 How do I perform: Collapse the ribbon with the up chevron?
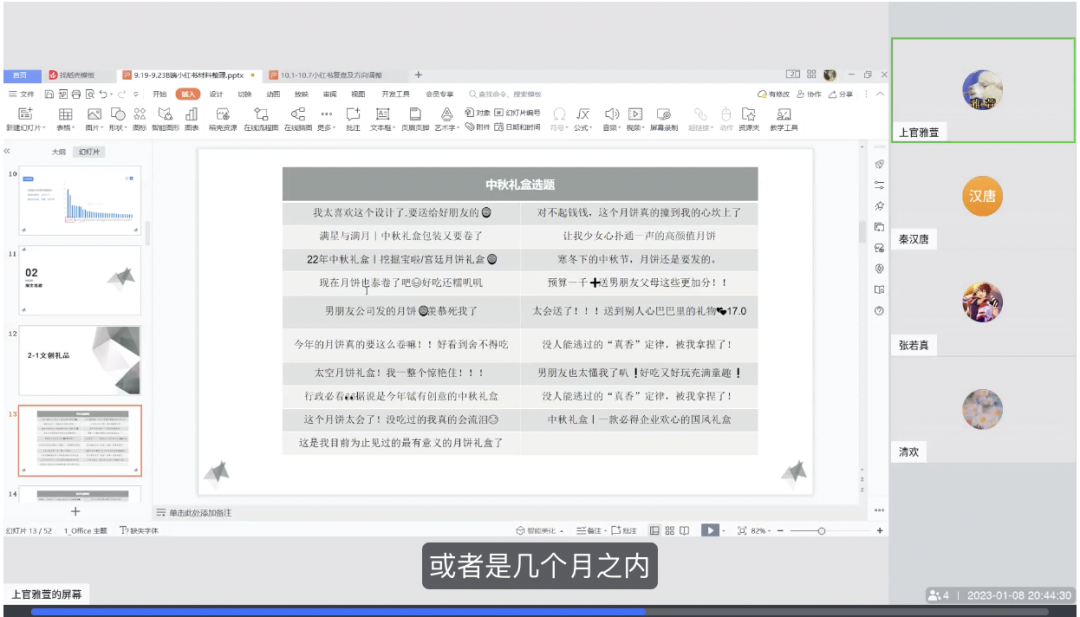click(880, 94)
